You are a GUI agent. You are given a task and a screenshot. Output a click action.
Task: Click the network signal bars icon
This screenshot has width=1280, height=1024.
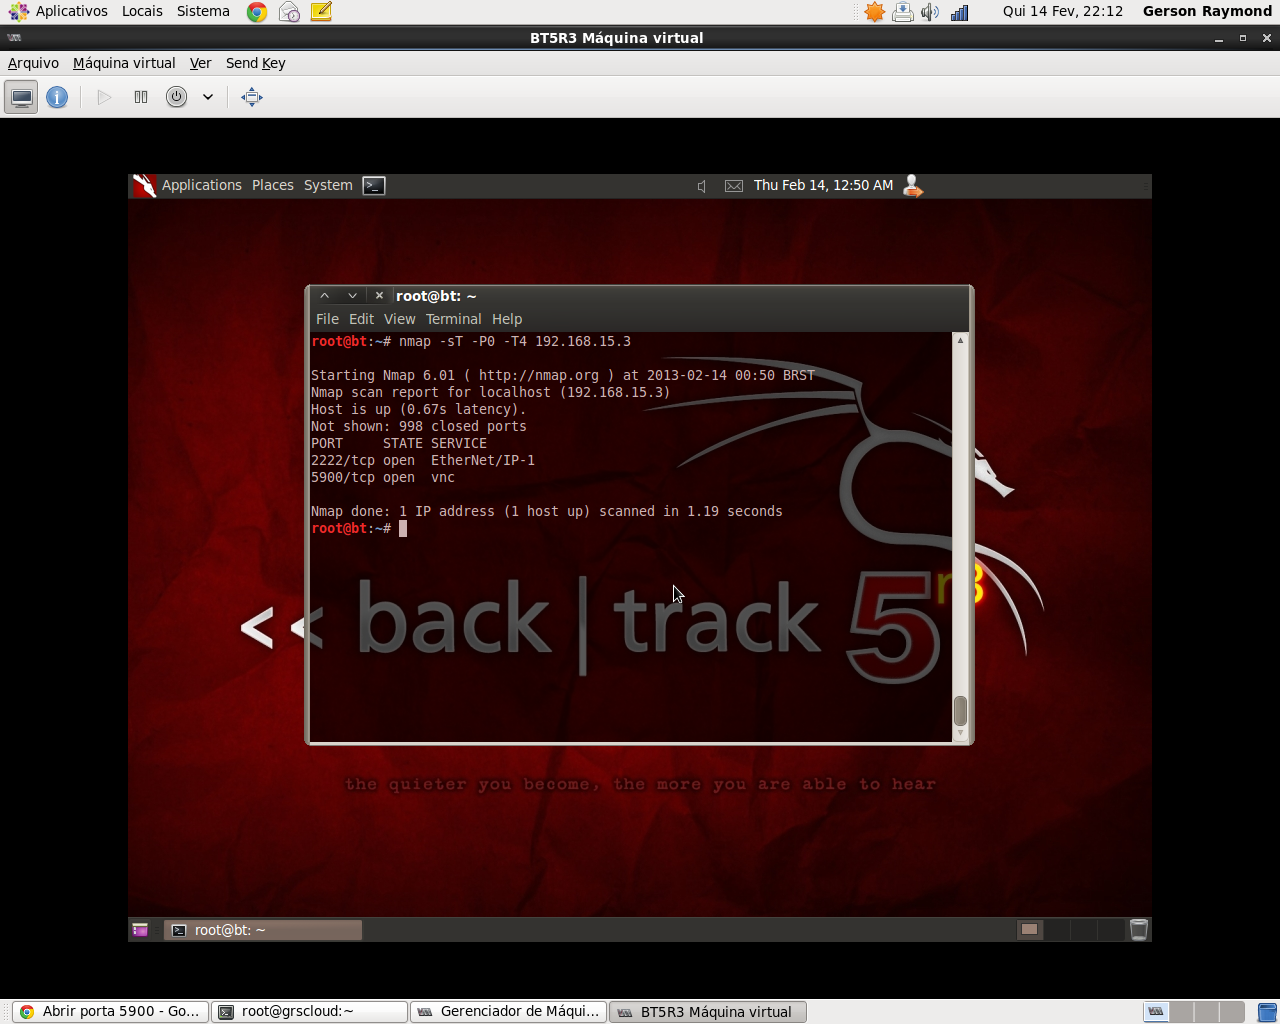point(960,12)
